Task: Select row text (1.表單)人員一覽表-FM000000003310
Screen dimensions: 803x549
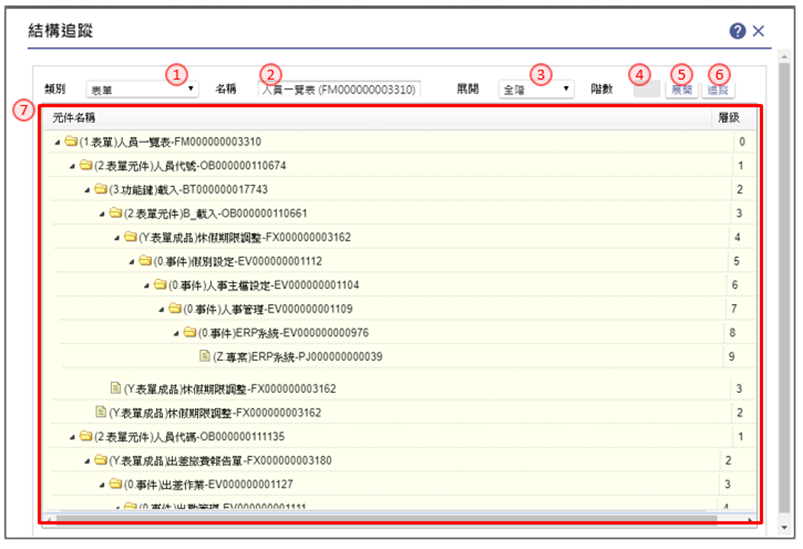Action: click(170, 142)
